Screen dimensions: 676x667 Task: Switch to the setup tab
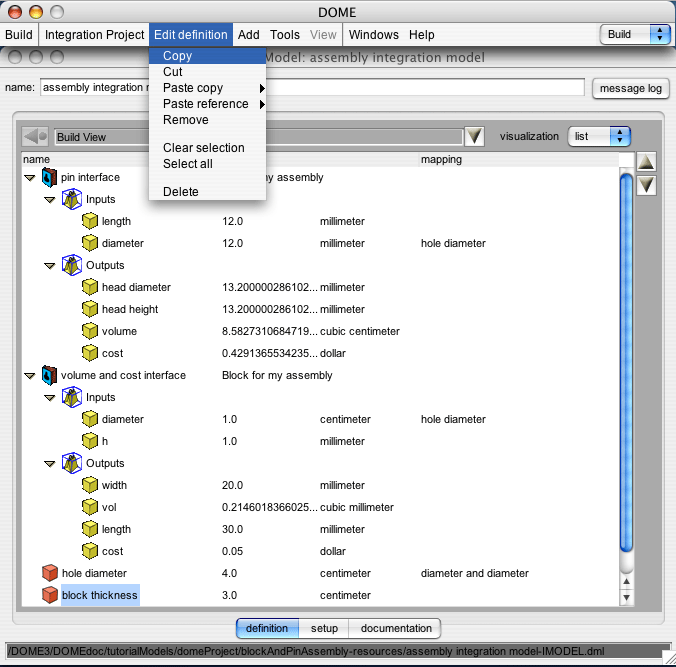pyautogui.click(x=324, y=628)
